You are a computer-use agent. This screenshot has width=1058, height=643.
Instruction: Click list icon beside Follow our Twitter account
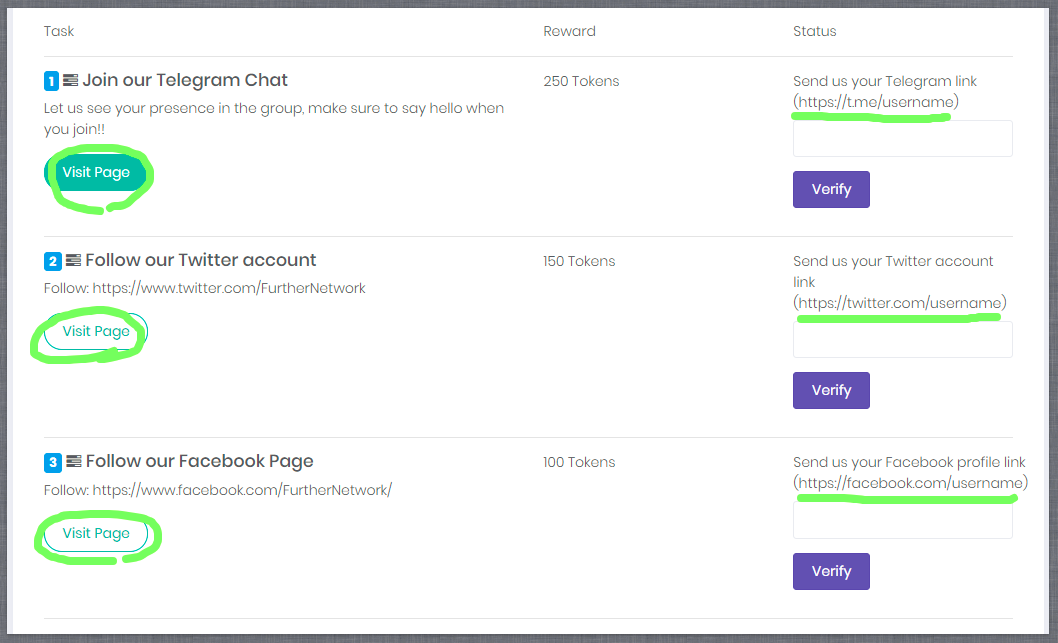tap(73, 261)
